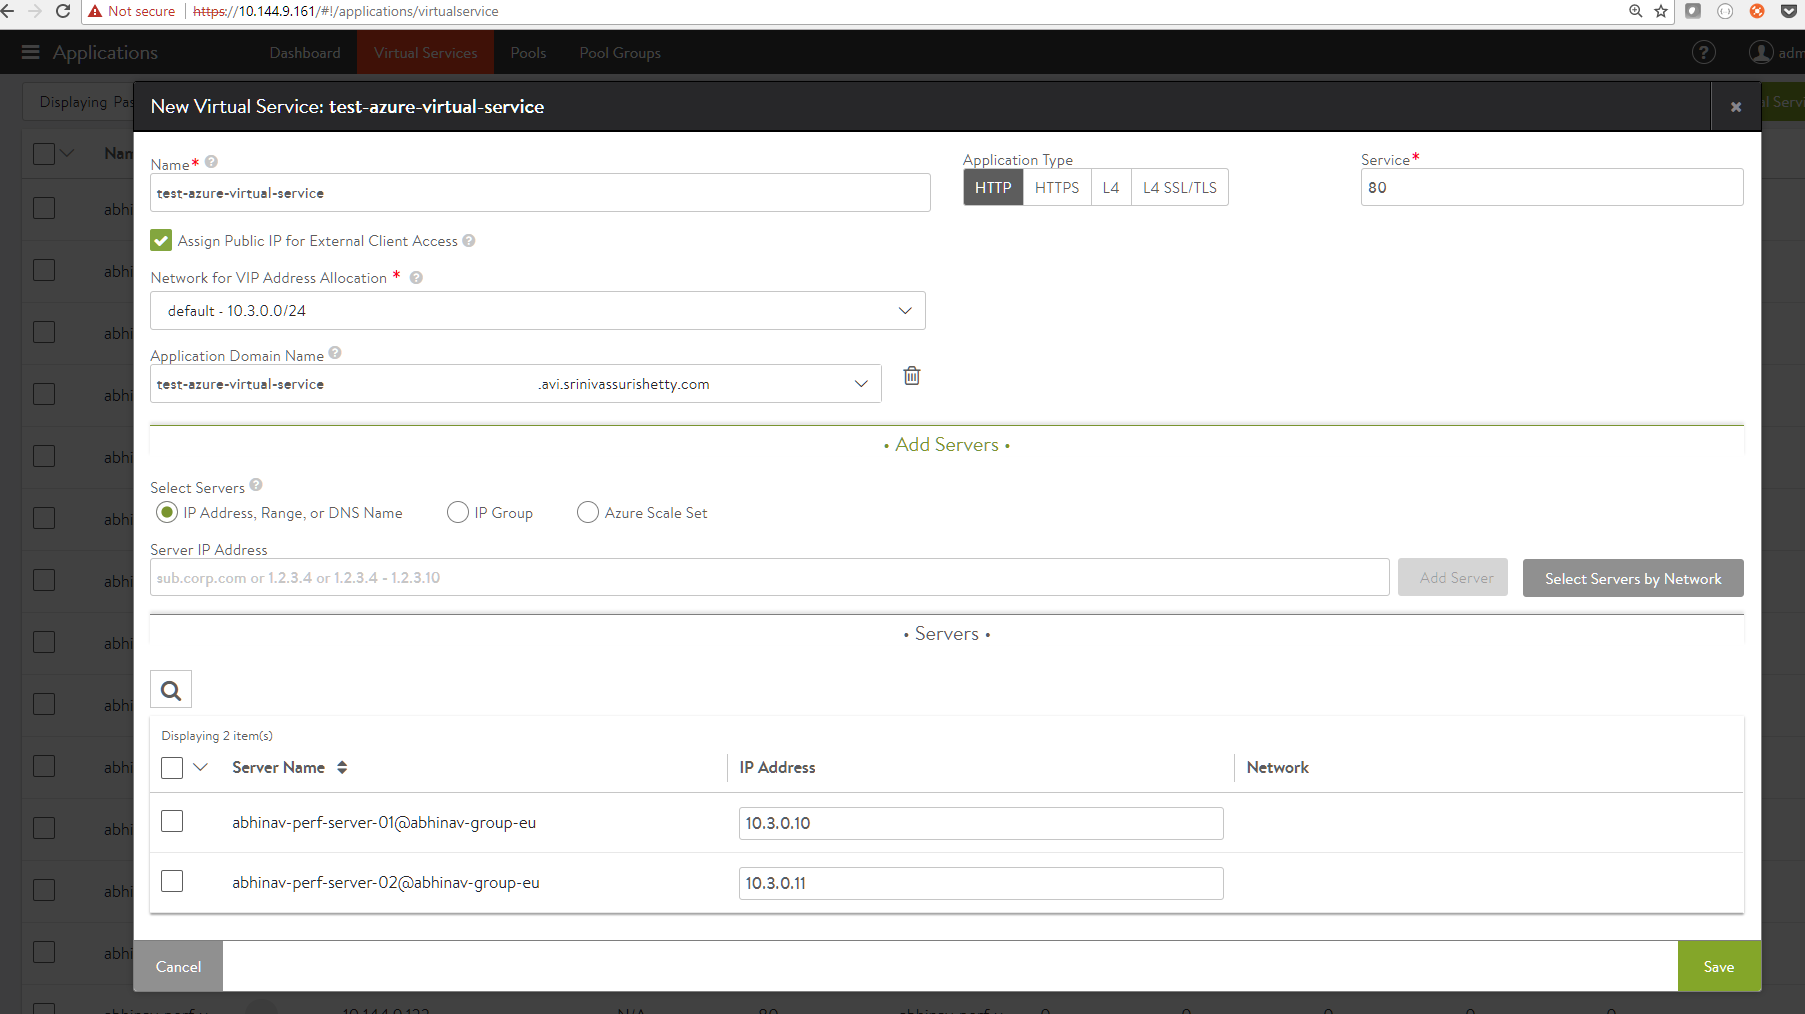Image resolution: width=1805 pixels, height=1014 pixels.
Task: Open the Dashboard tab
Action: point(305,53)
